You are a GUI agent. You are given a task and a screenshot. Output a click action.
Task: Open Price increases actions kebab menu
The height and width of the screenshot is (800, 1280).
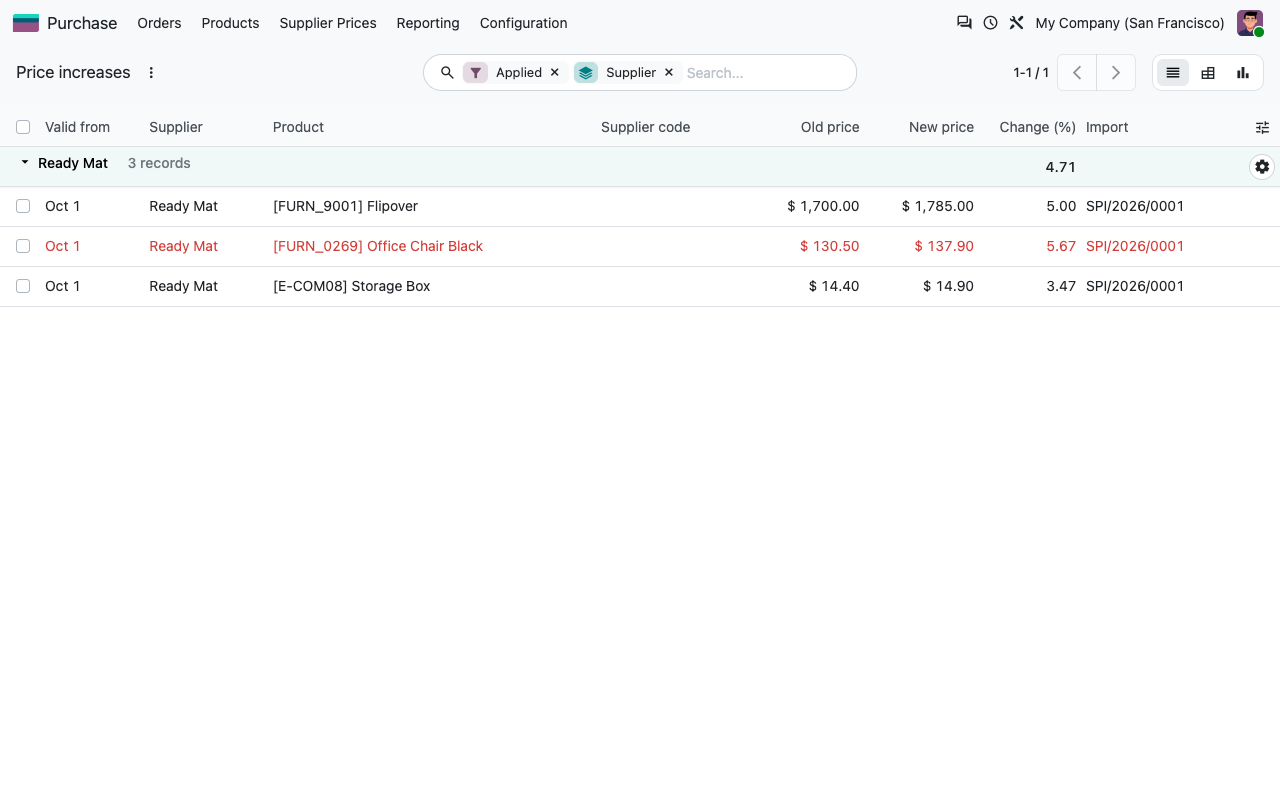tap(152, 72)
